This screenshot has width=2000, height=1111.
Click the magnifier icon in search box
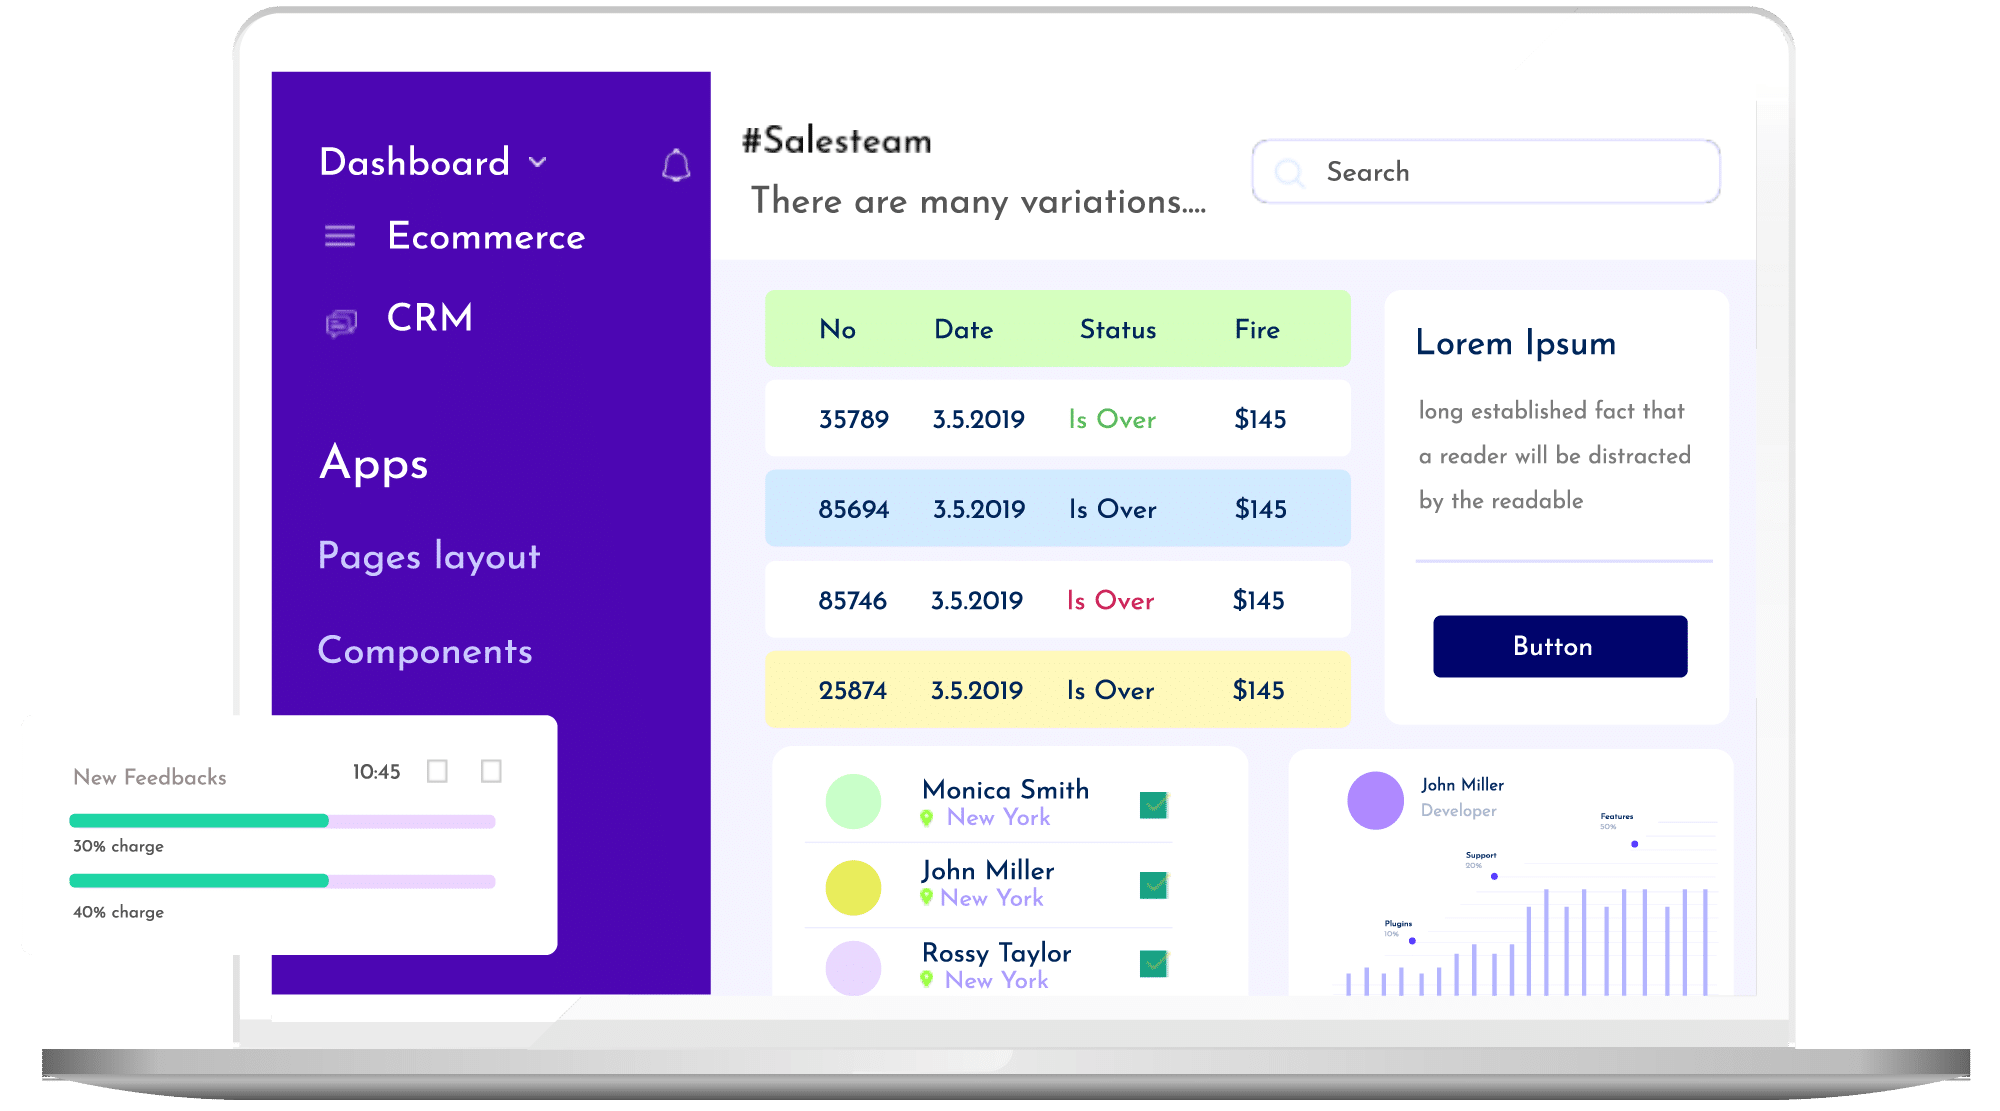point(1290,173)
